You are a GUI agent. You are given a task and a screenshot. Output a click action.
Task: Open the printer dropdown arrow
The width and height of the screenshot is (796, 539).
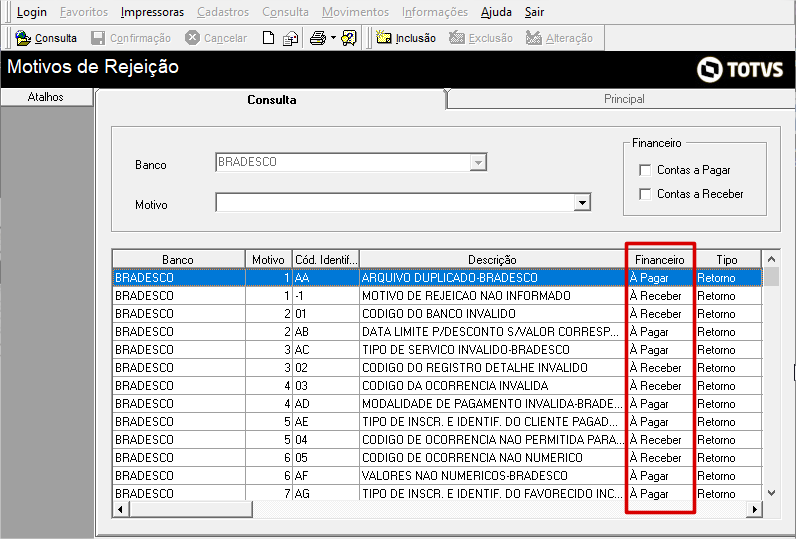point(333,38)
